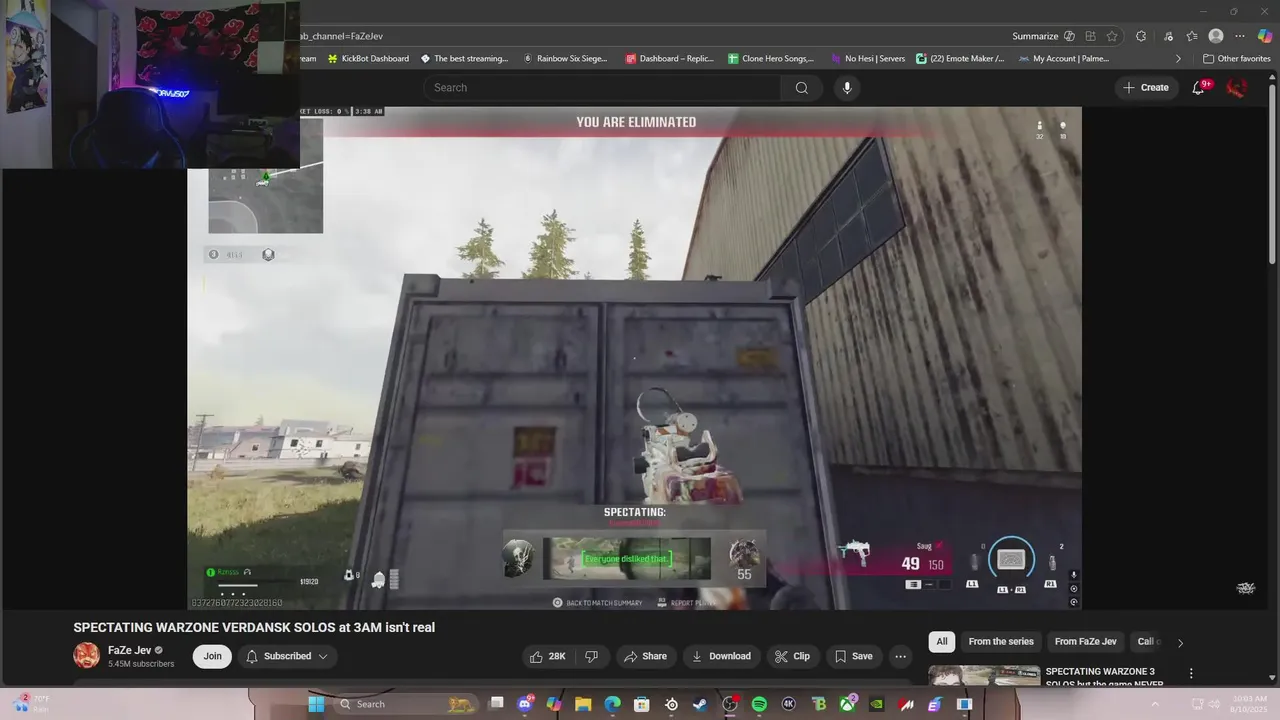Viewport: 1280px width, 720px height.
Task: Open Edge favorites list icon
Action: (x=1191, y=36)
